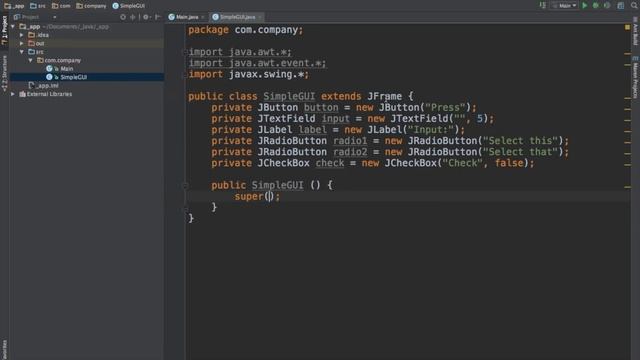Screen dimensions: 640x360
Task: Click the 'input' JTextField field name
Action: pos(336,119)
